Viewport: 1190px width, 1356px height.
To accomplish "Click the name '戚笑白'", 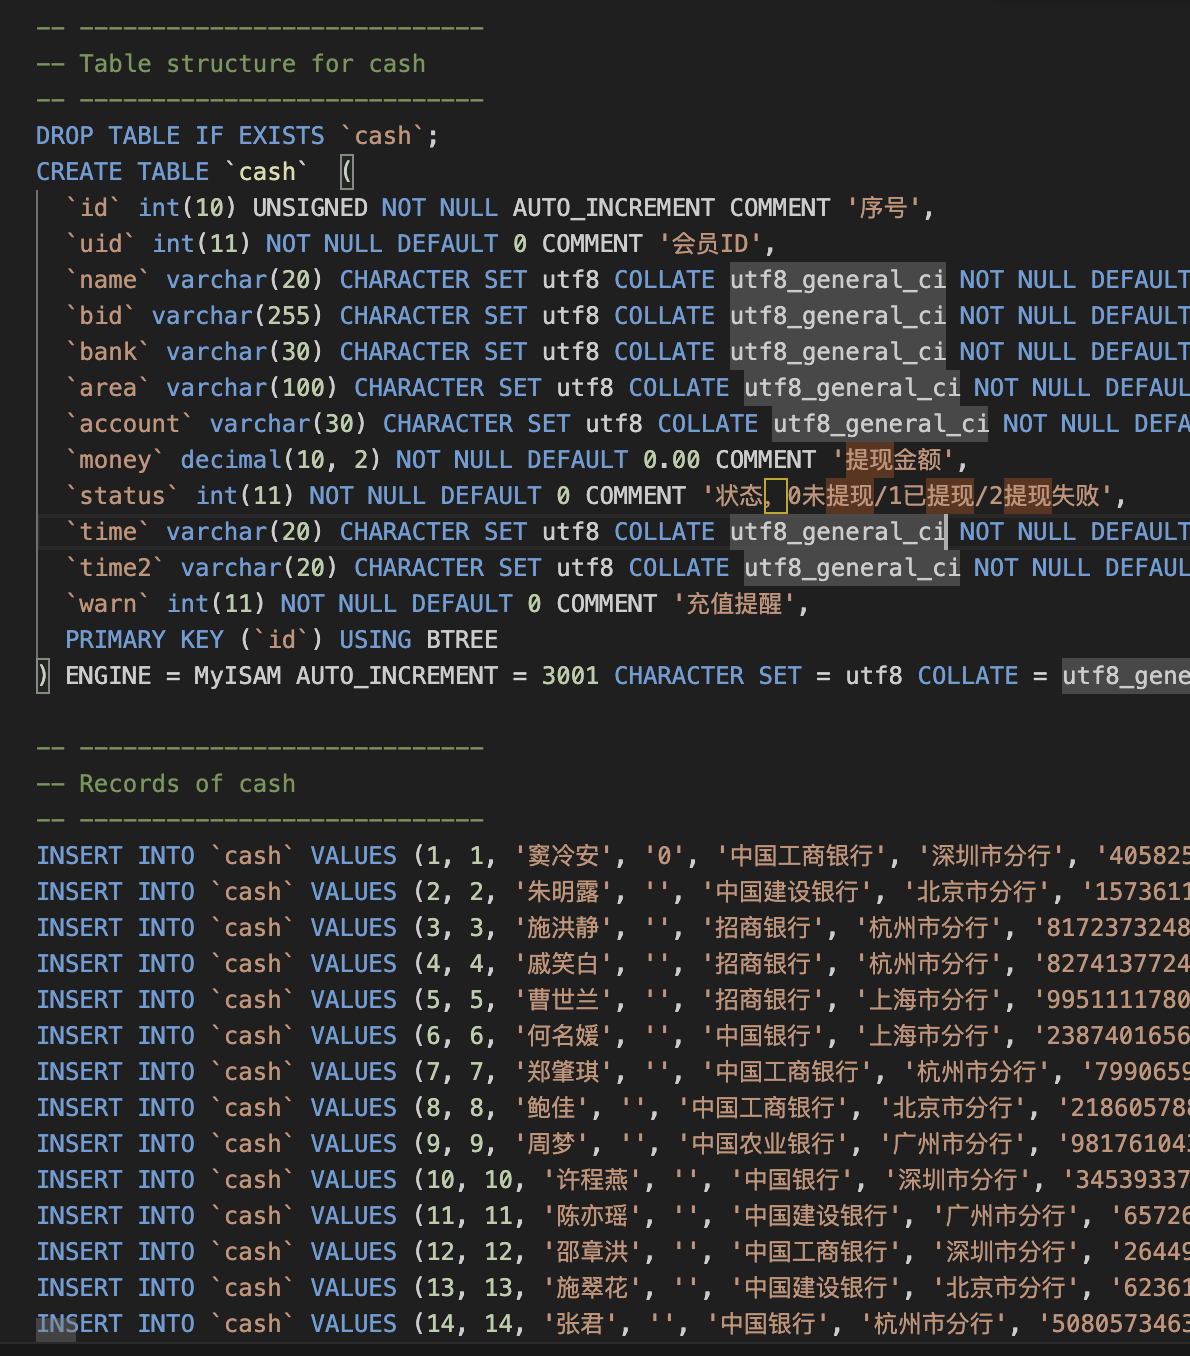I will click(563, 964).
